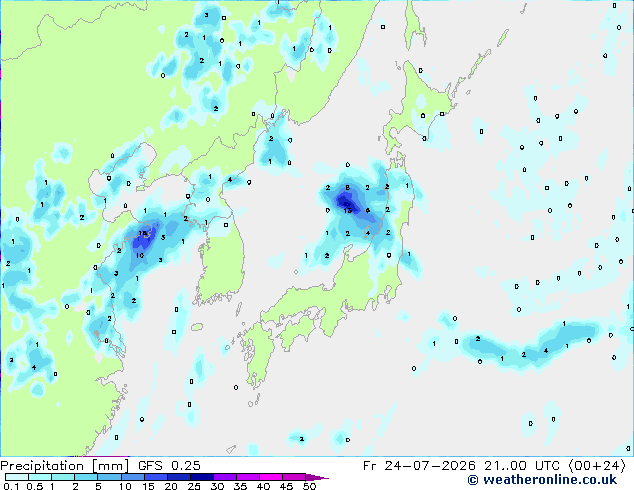Click the 45–50 mm legend color swatch
Image resolution: width=634 pixels, height=490 pixels.
pos(294,477)
